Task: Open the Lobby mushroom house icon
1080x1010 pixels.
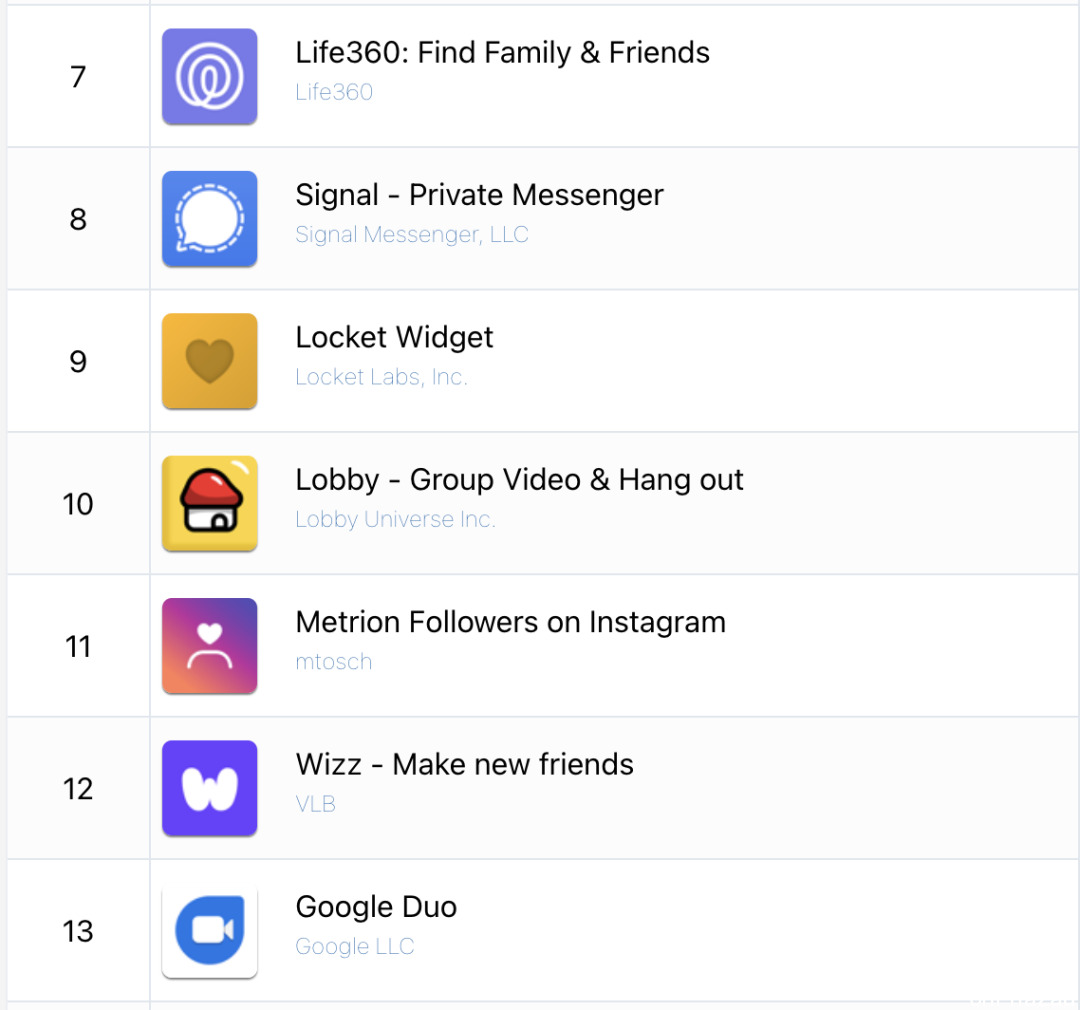Action: point(209,504)
